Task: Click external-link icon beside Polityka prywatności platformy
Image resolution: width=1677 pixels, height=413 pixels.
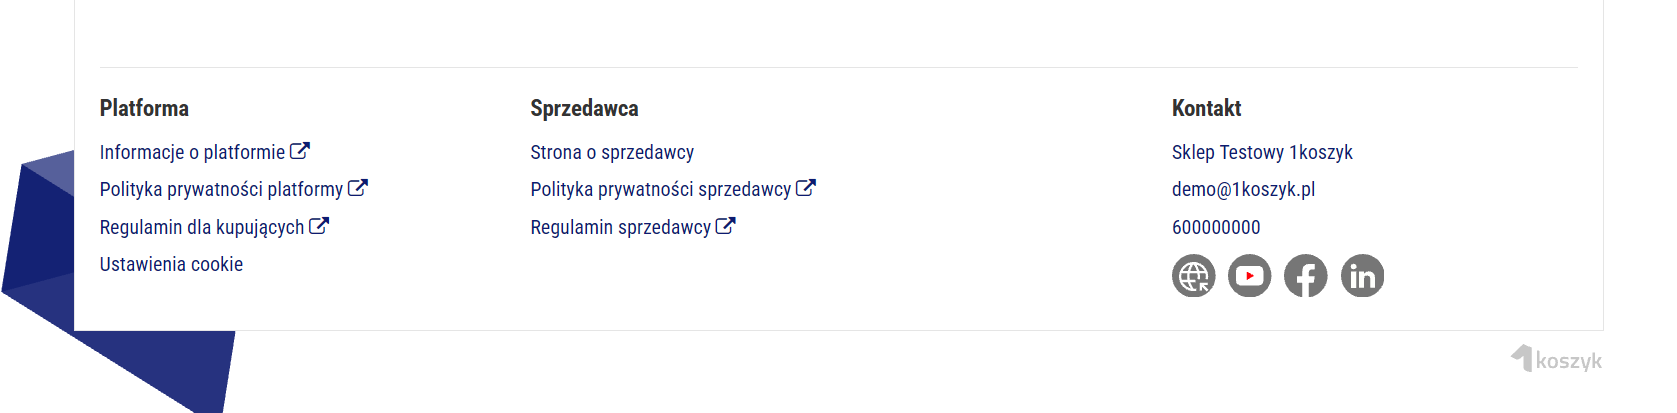Action: pyautogui.click(x=358, y=188)
